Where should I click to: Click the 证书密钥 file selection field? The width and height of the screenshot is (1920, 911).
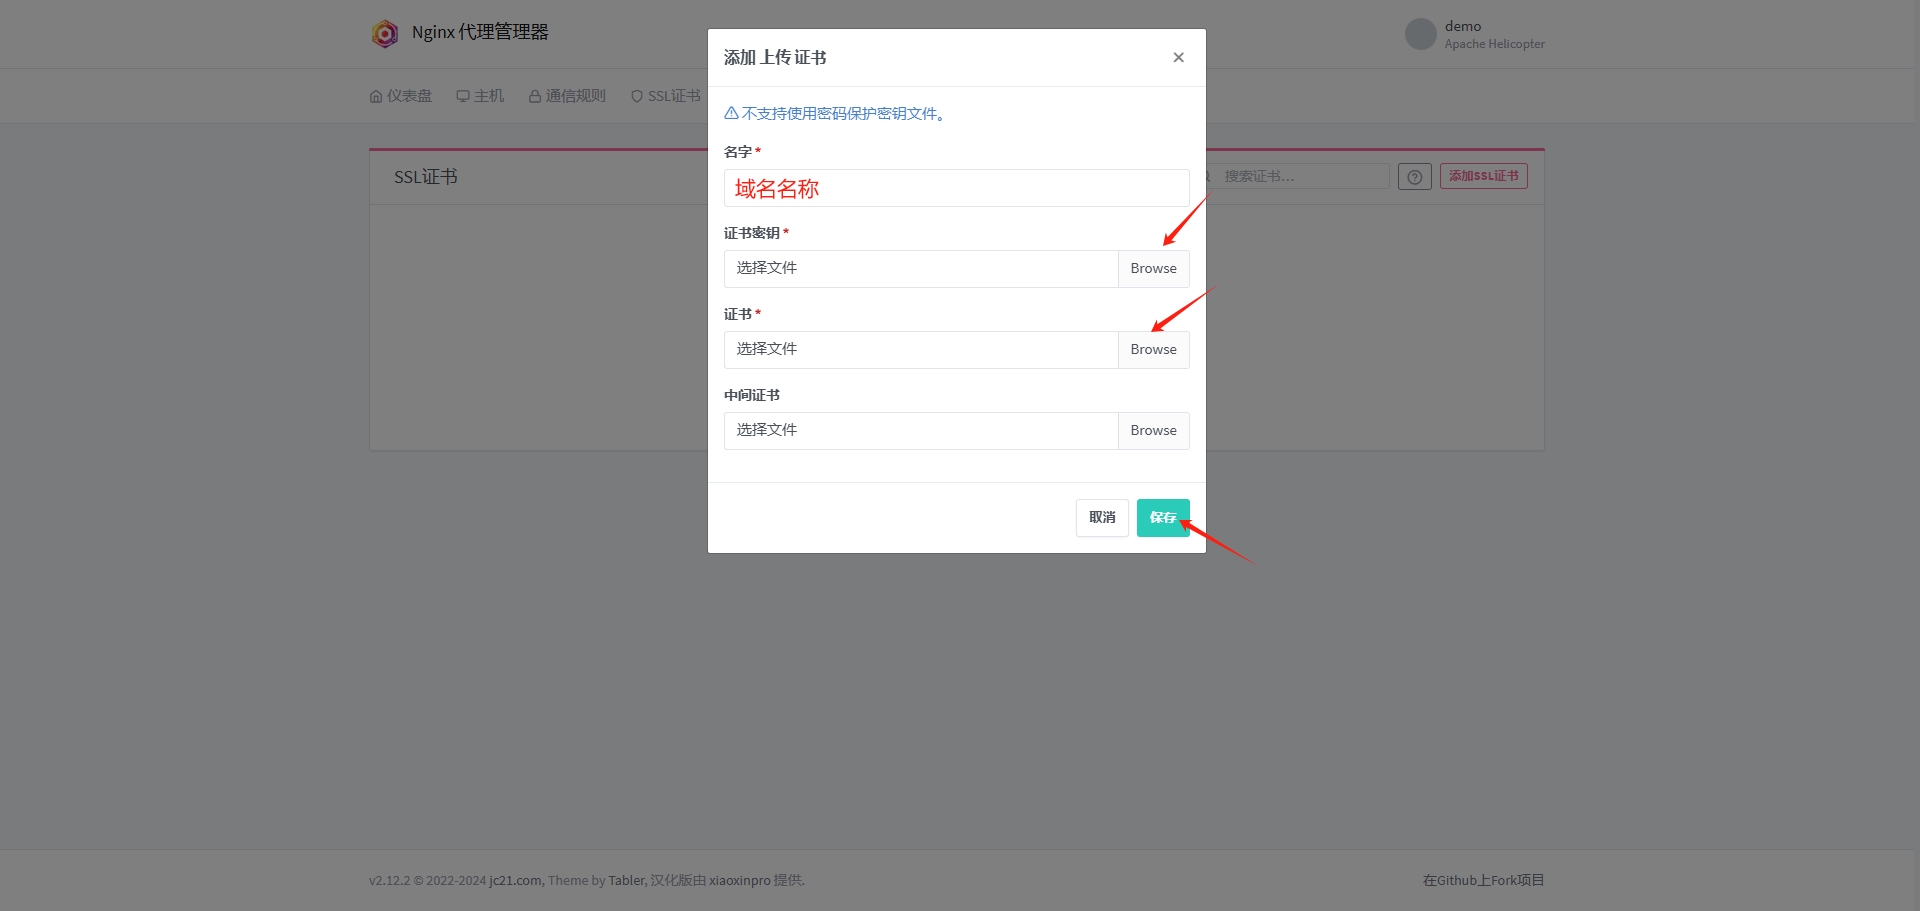point(921,268)
